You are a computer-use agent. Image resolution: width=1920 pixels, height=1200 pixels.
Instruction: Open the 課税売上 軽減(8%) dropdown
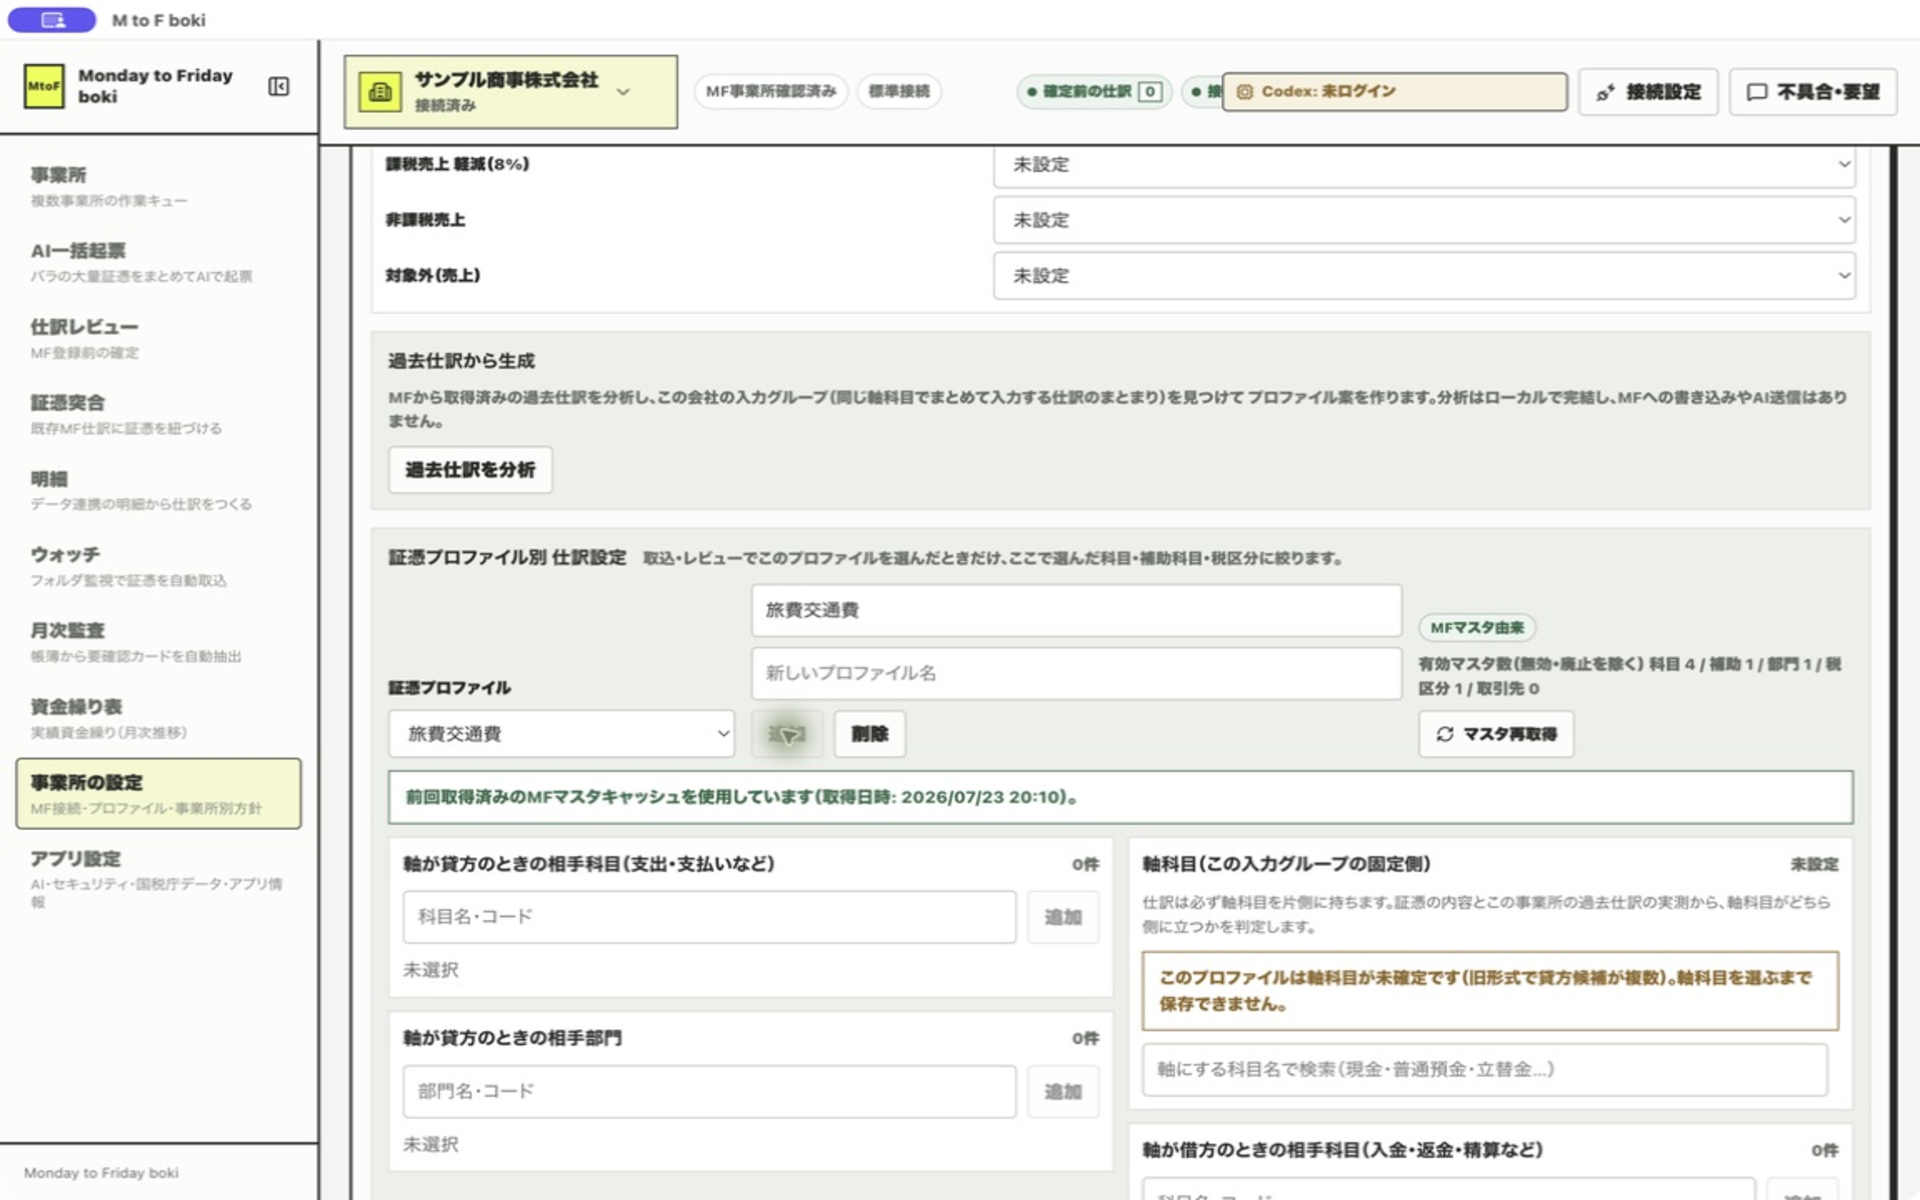tap(1424, 165)
